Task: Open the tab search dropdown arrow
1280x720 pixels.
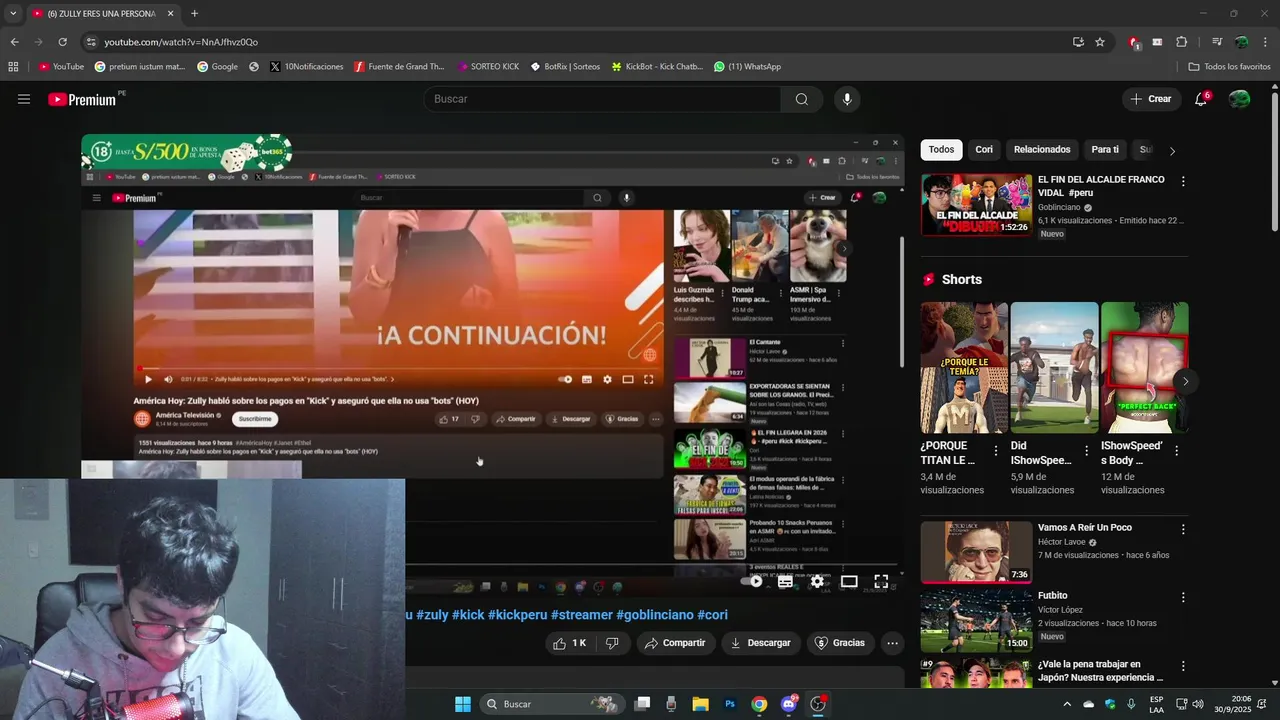Action: pos(13,14)
